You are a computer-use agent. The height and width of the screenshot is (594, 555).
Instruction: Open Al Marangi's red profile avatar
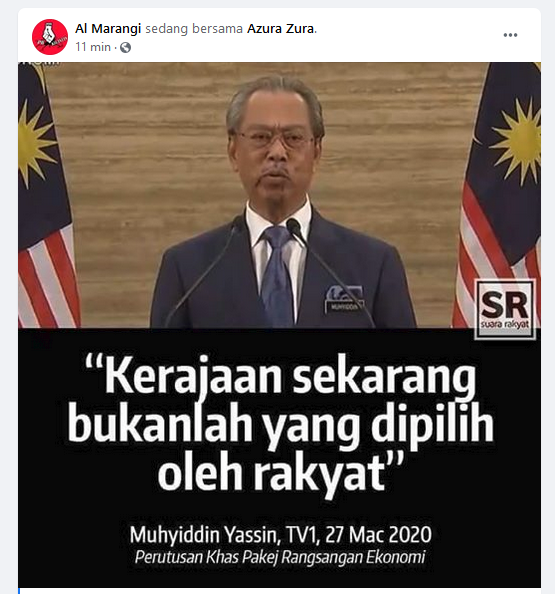(x=50, y=37)
